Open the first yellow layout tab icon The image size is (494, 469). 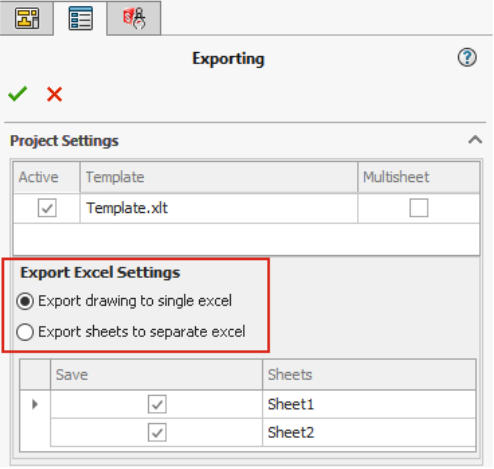pyautogui.click(x=27, y=18)
